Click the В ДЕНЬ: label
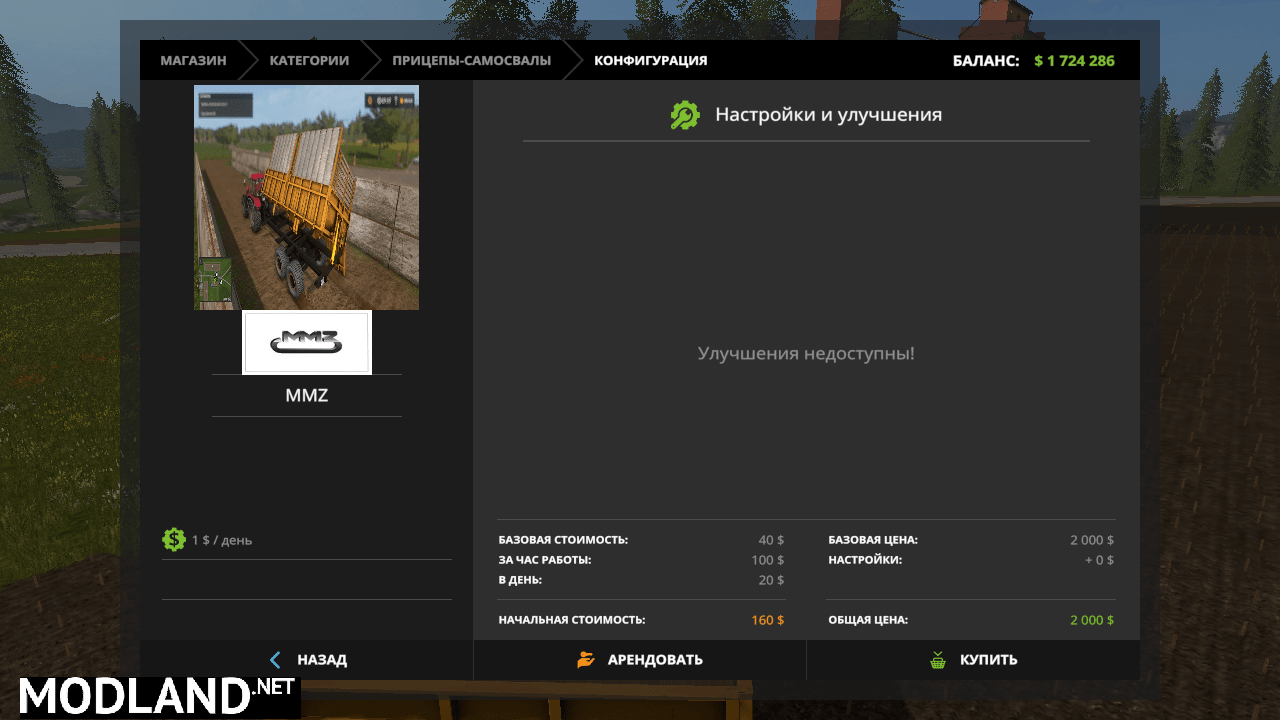The image size is (1280, 720). click(520, 580)
